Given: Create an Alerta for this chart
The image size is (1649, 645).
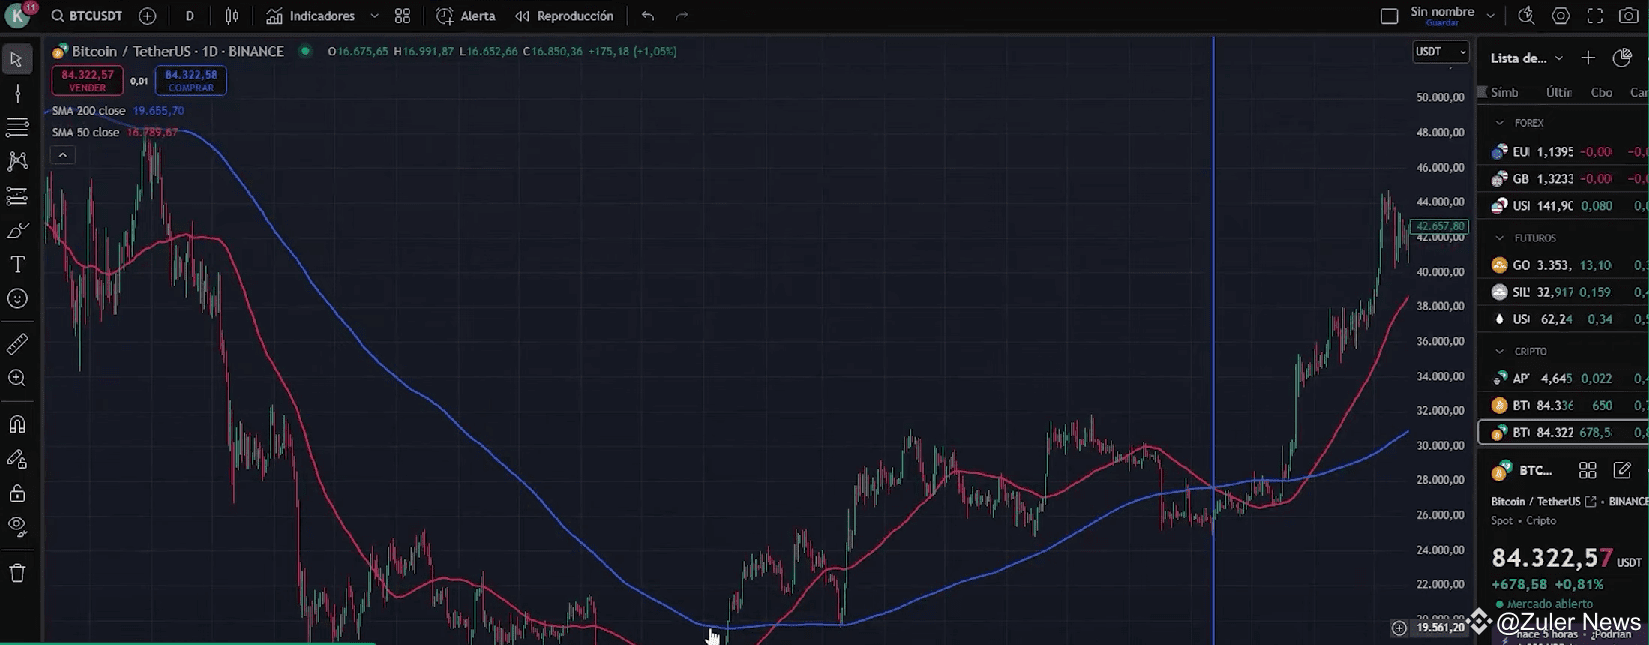Looking at the screenshot, I should [466, 16].
